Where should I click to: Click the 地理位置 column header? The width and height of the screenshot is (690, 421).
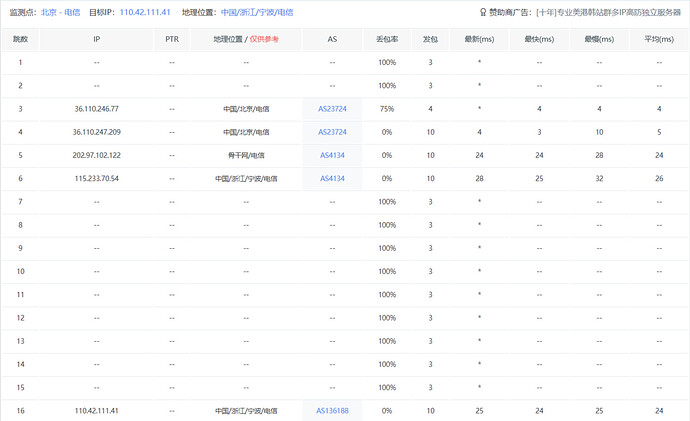pyautogui.click(x=228, y=39)
